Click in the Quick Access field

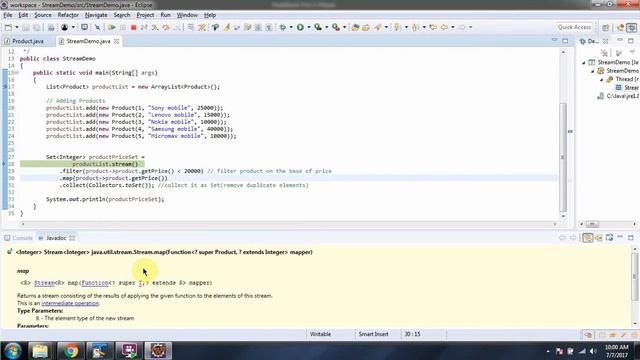click(574, 27)
